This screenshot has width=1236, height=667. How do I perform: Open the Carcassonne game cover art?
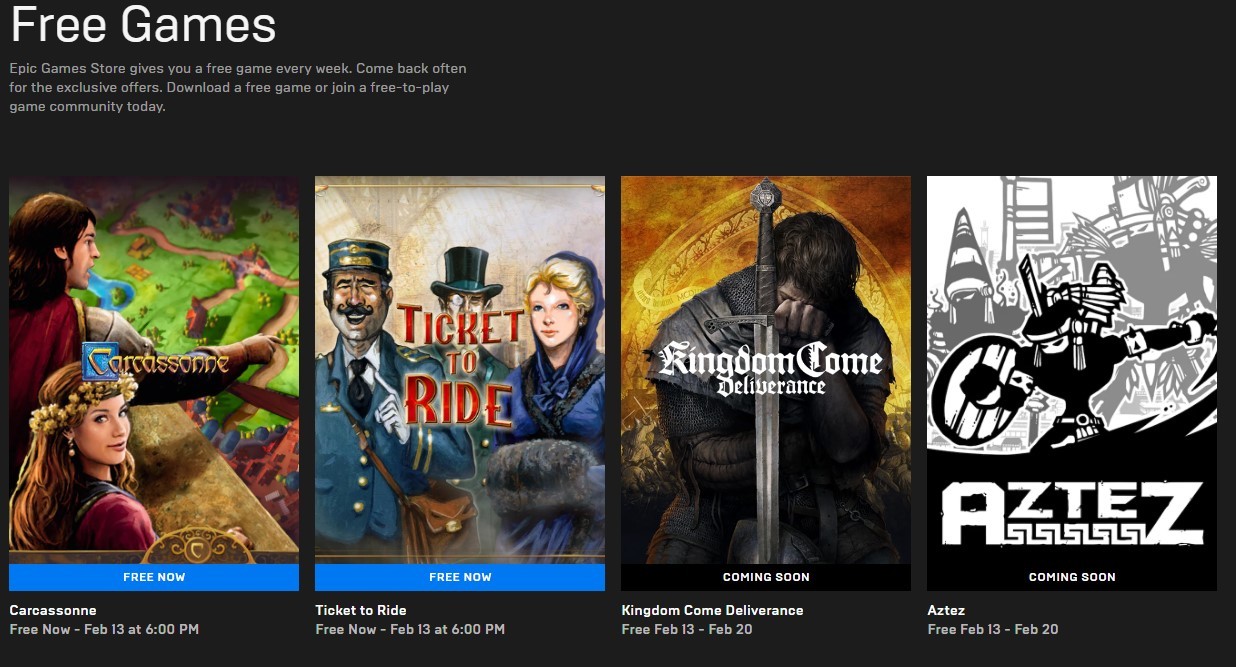[x=154, y=370]
